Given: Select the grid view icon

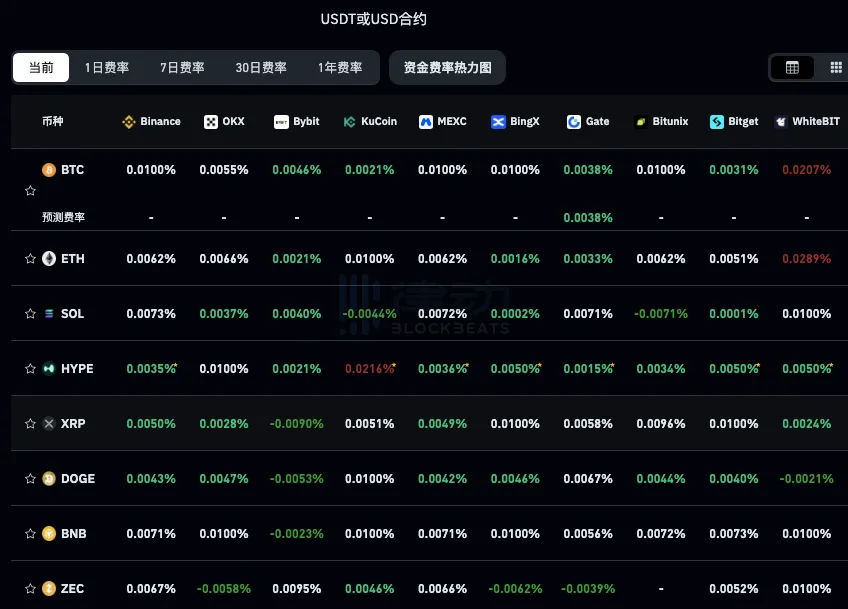Looking at the screenshot, I should [836, 68].
